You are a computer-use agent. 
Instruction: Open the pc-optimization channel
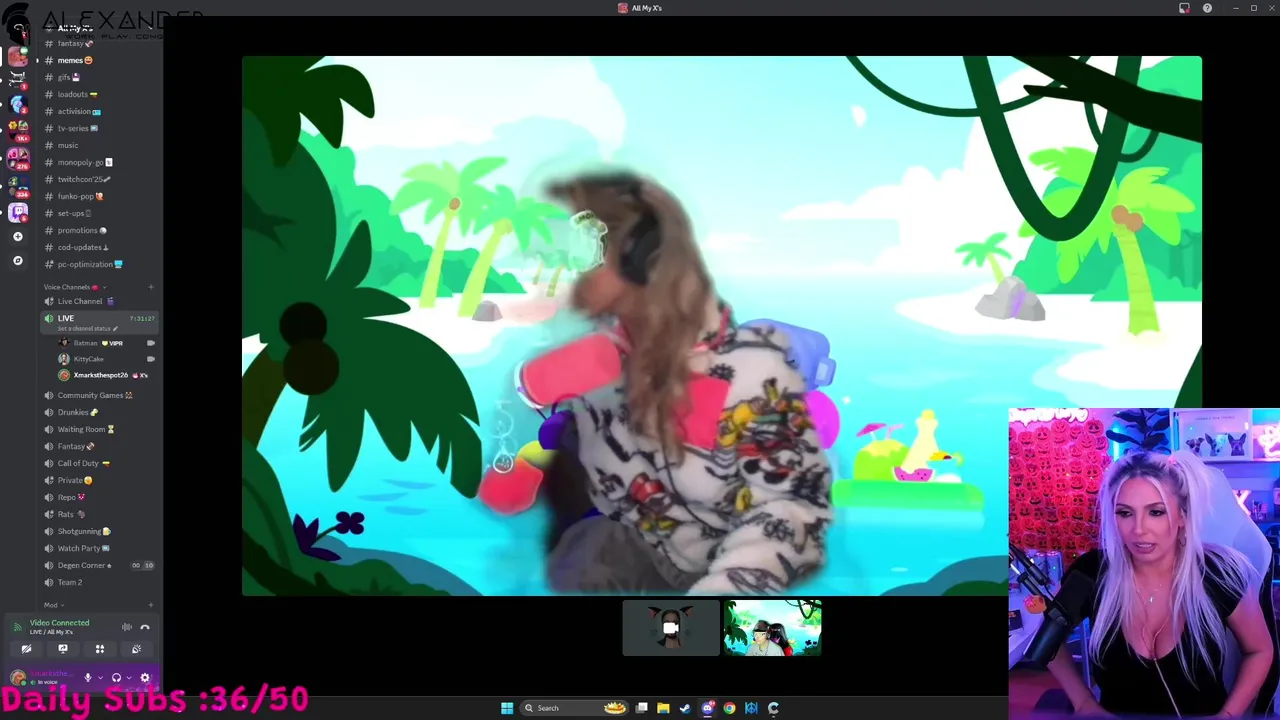coord(98,264)
